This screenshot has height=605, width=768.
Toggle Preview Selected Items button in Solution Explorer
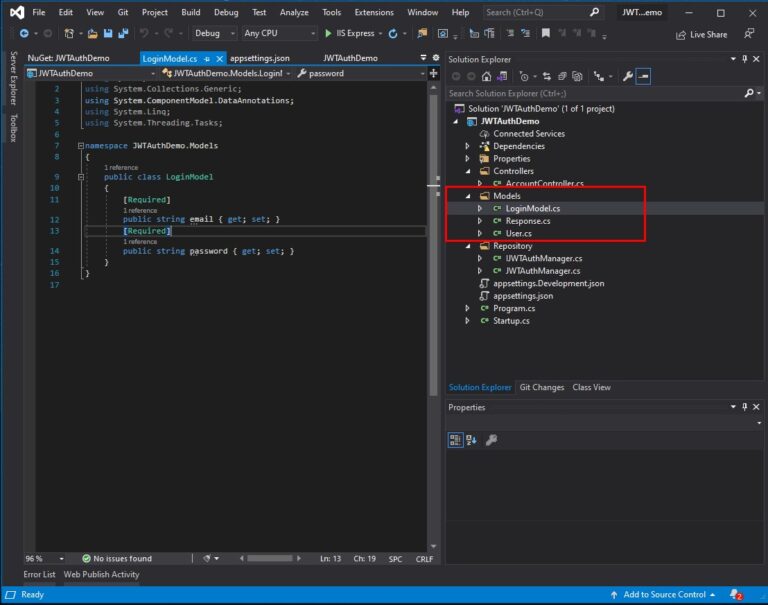[x=643, y=76]
